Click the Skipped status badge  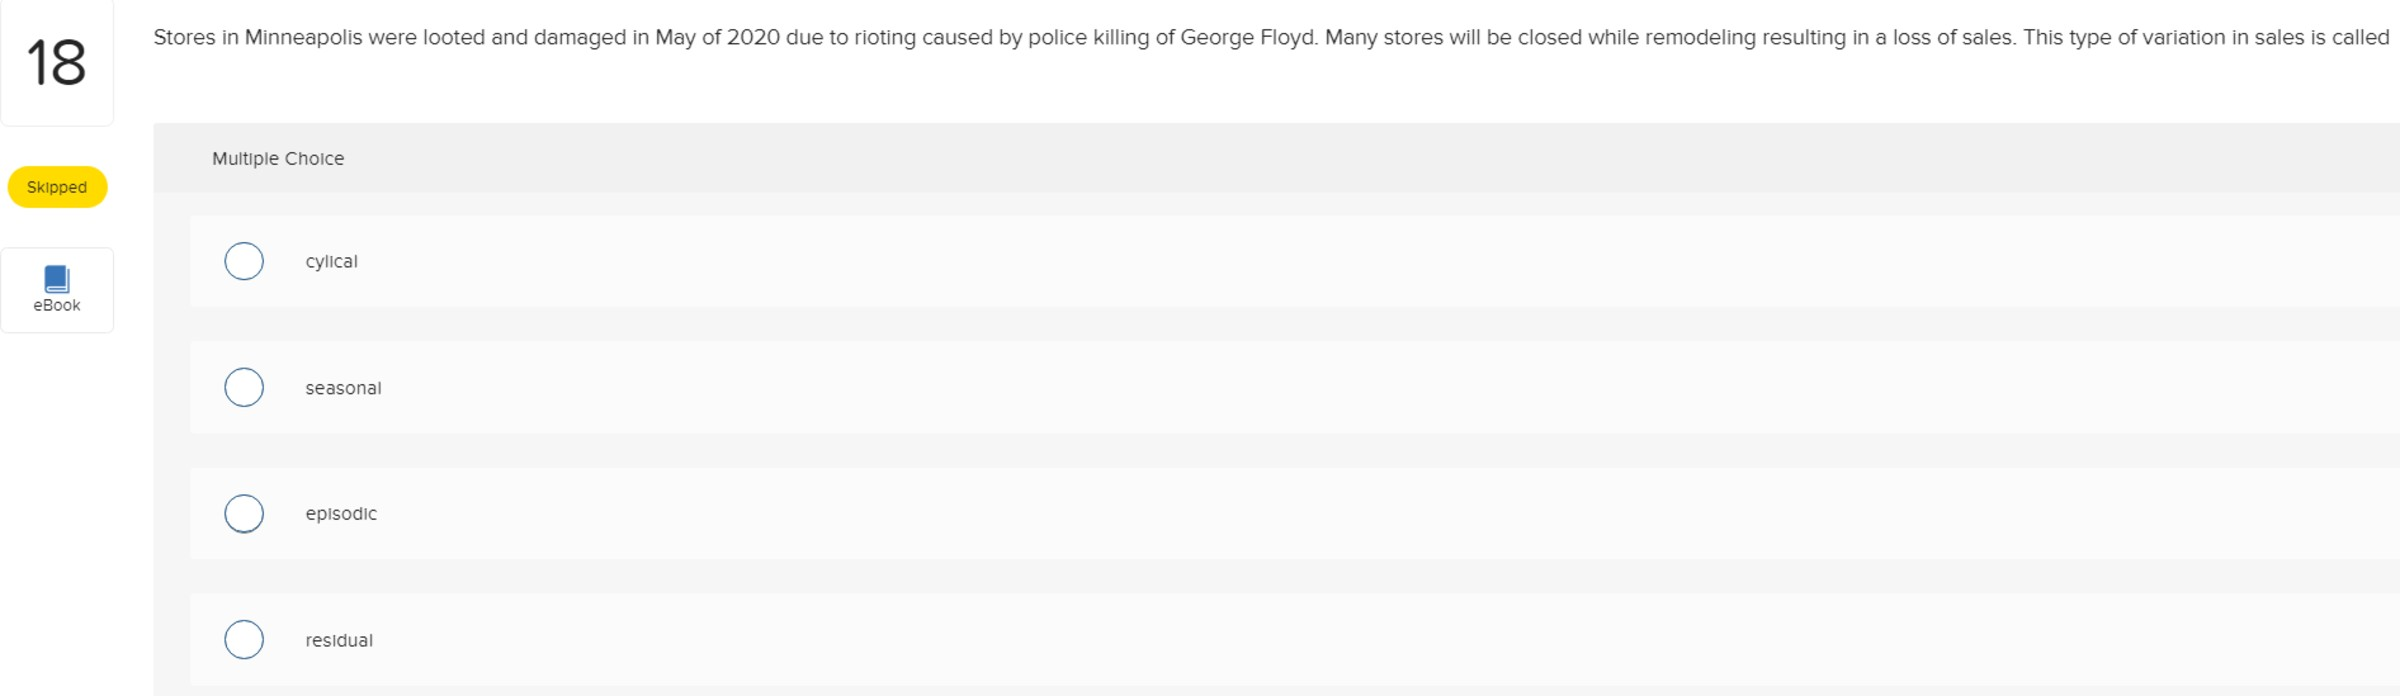tap(57, 187)
